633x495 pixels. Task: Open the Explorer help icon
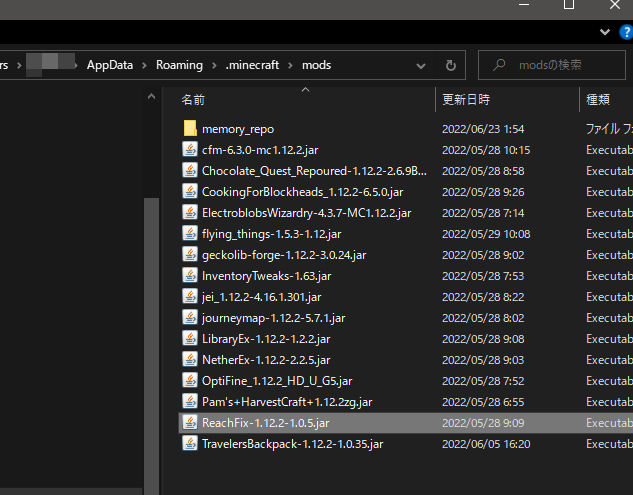point(626,32)
